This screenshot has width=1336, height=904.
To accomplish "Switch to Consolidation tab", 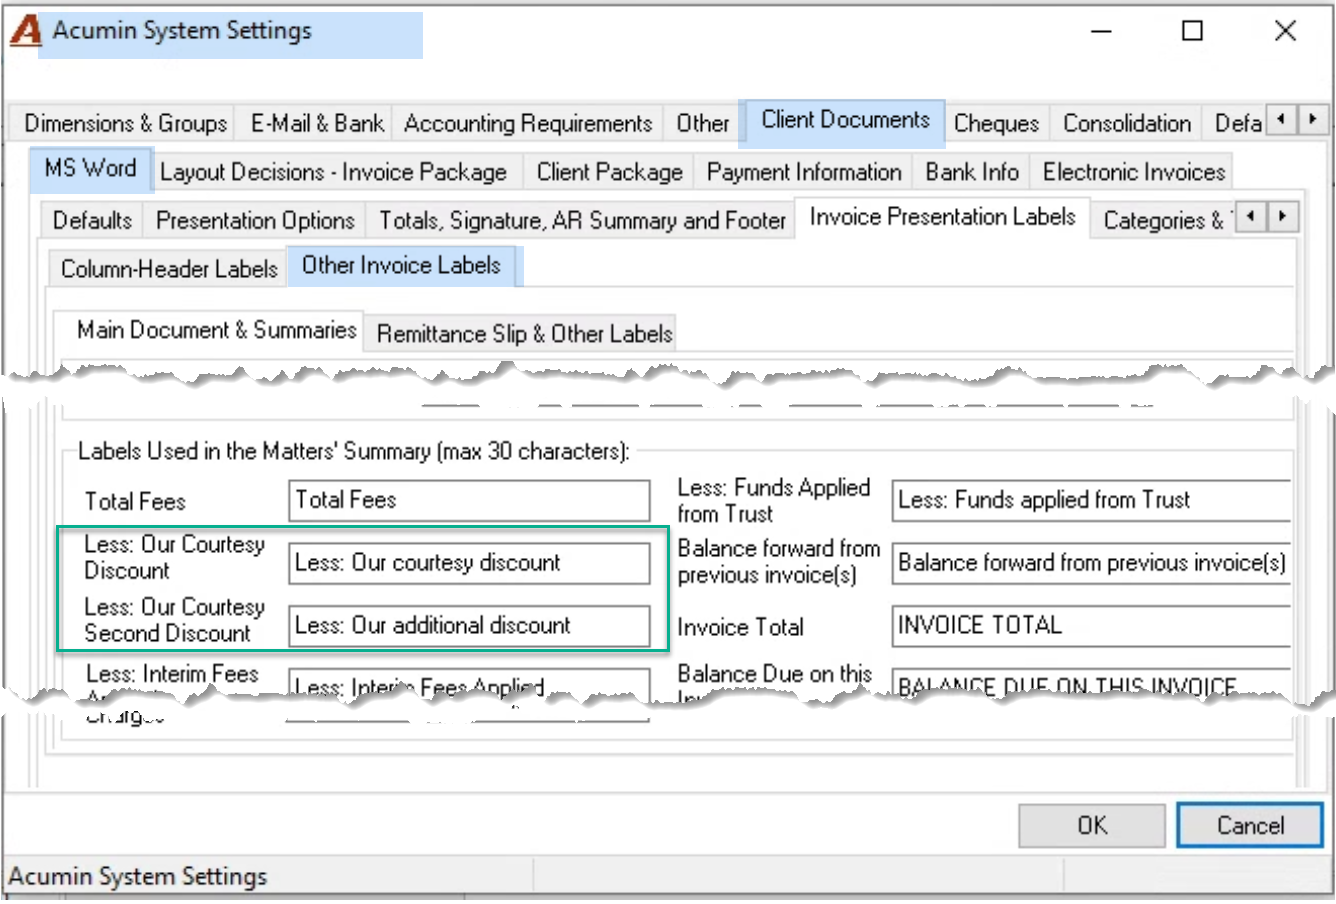I will 1127,123.
